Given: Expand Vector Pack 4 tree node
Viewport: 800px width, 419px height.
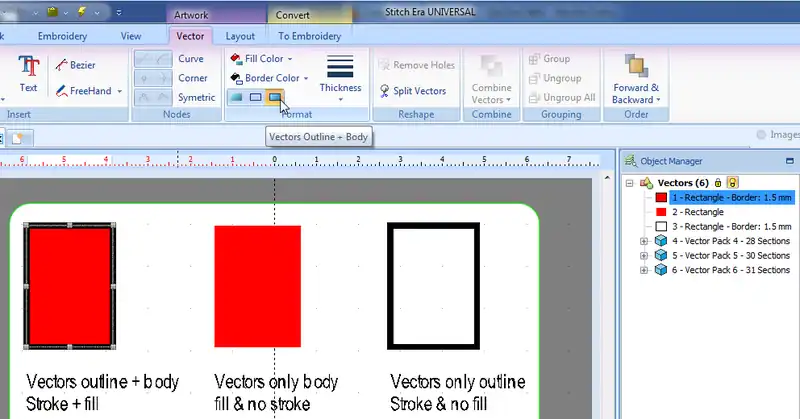Looking at the screenshot, I should (x=642, y=241).
